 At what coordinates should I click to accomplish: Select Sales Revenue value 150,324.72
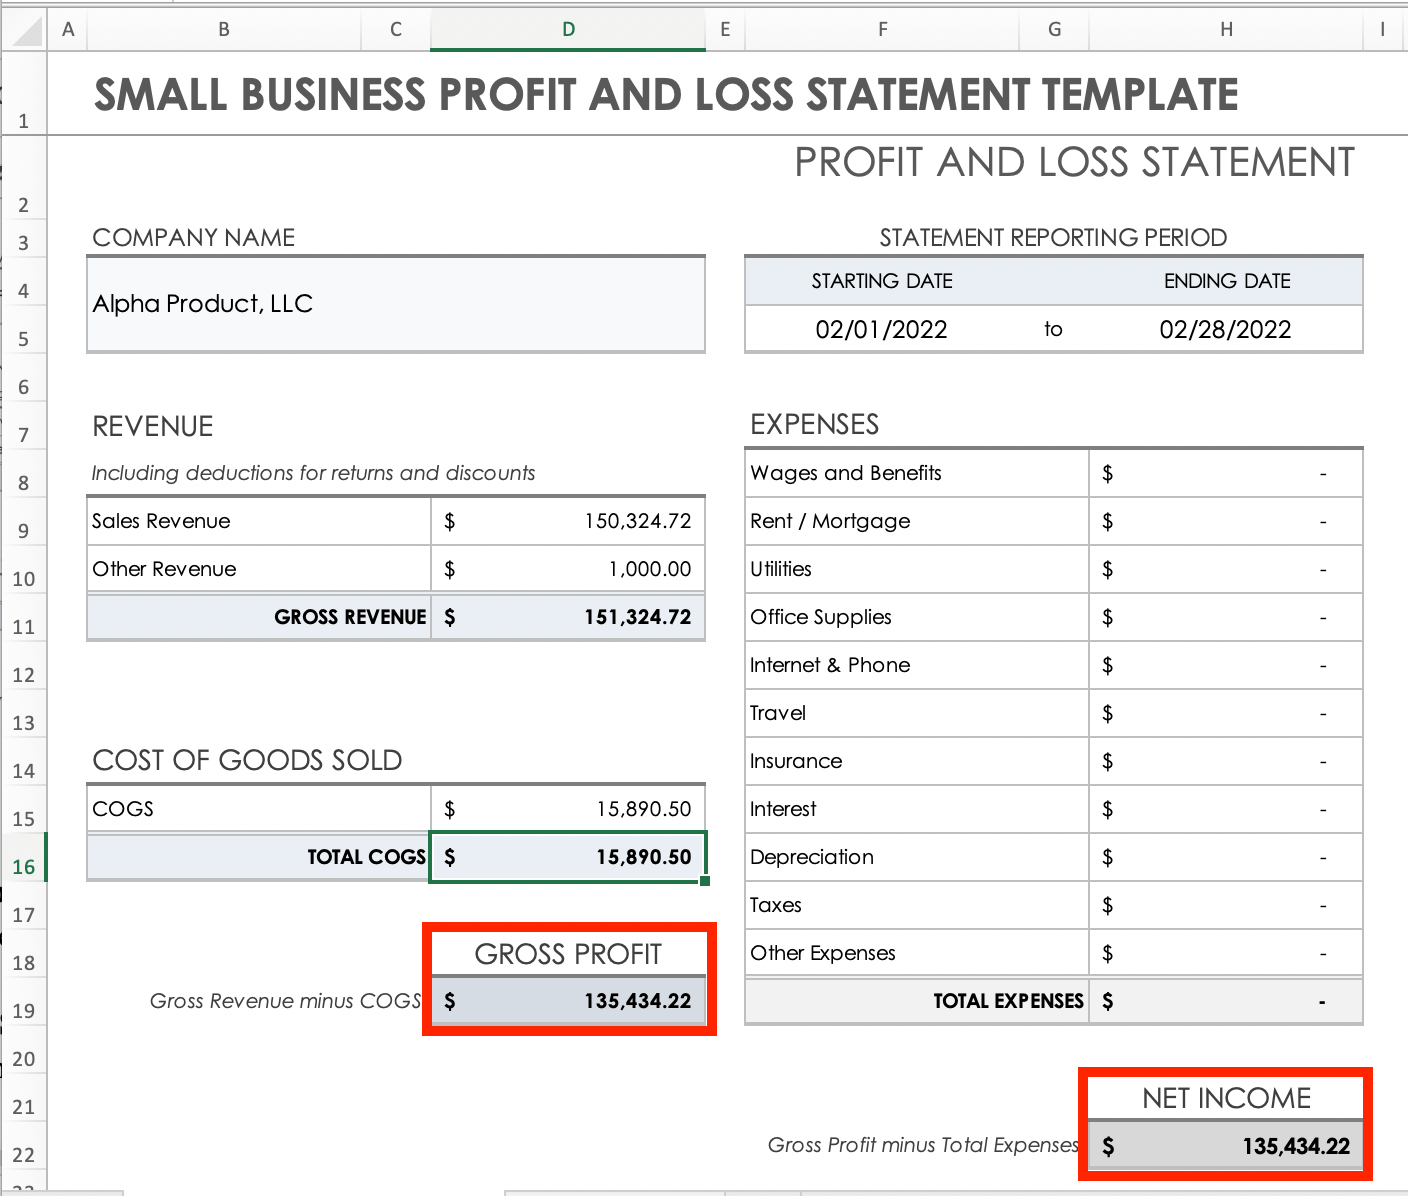click(x=568, y=521)
